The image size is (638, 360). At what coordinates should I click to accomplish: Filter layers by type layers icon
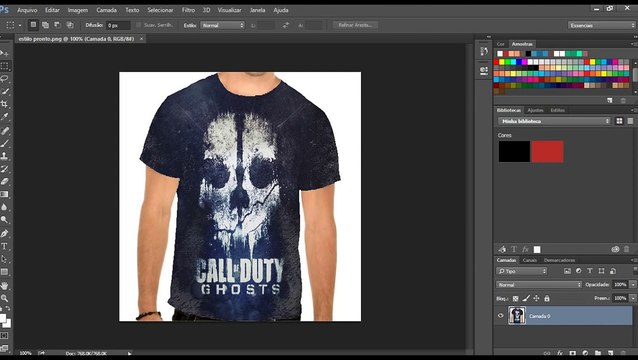click(x=590, y=271)
